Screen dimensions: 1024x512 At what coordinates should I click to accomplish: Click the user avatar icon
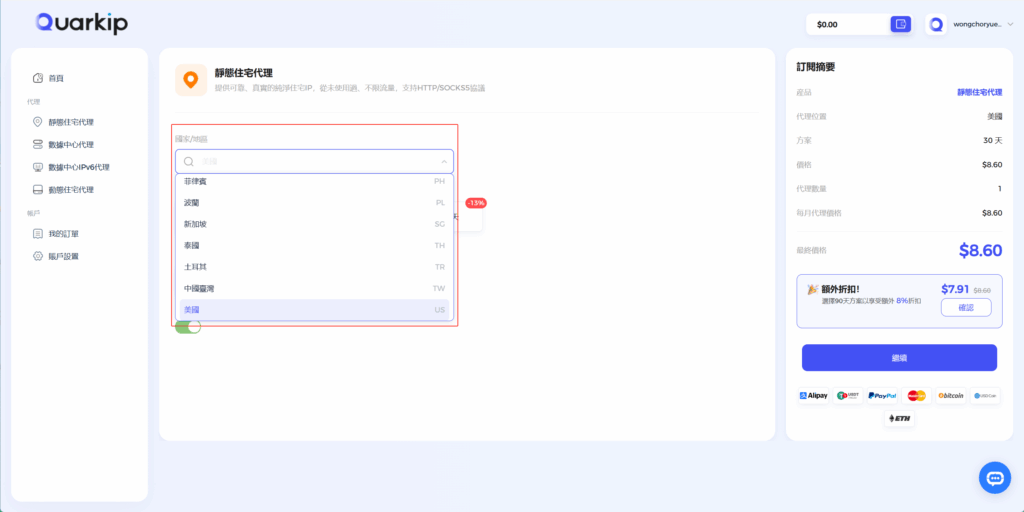[x=936, y=24]
